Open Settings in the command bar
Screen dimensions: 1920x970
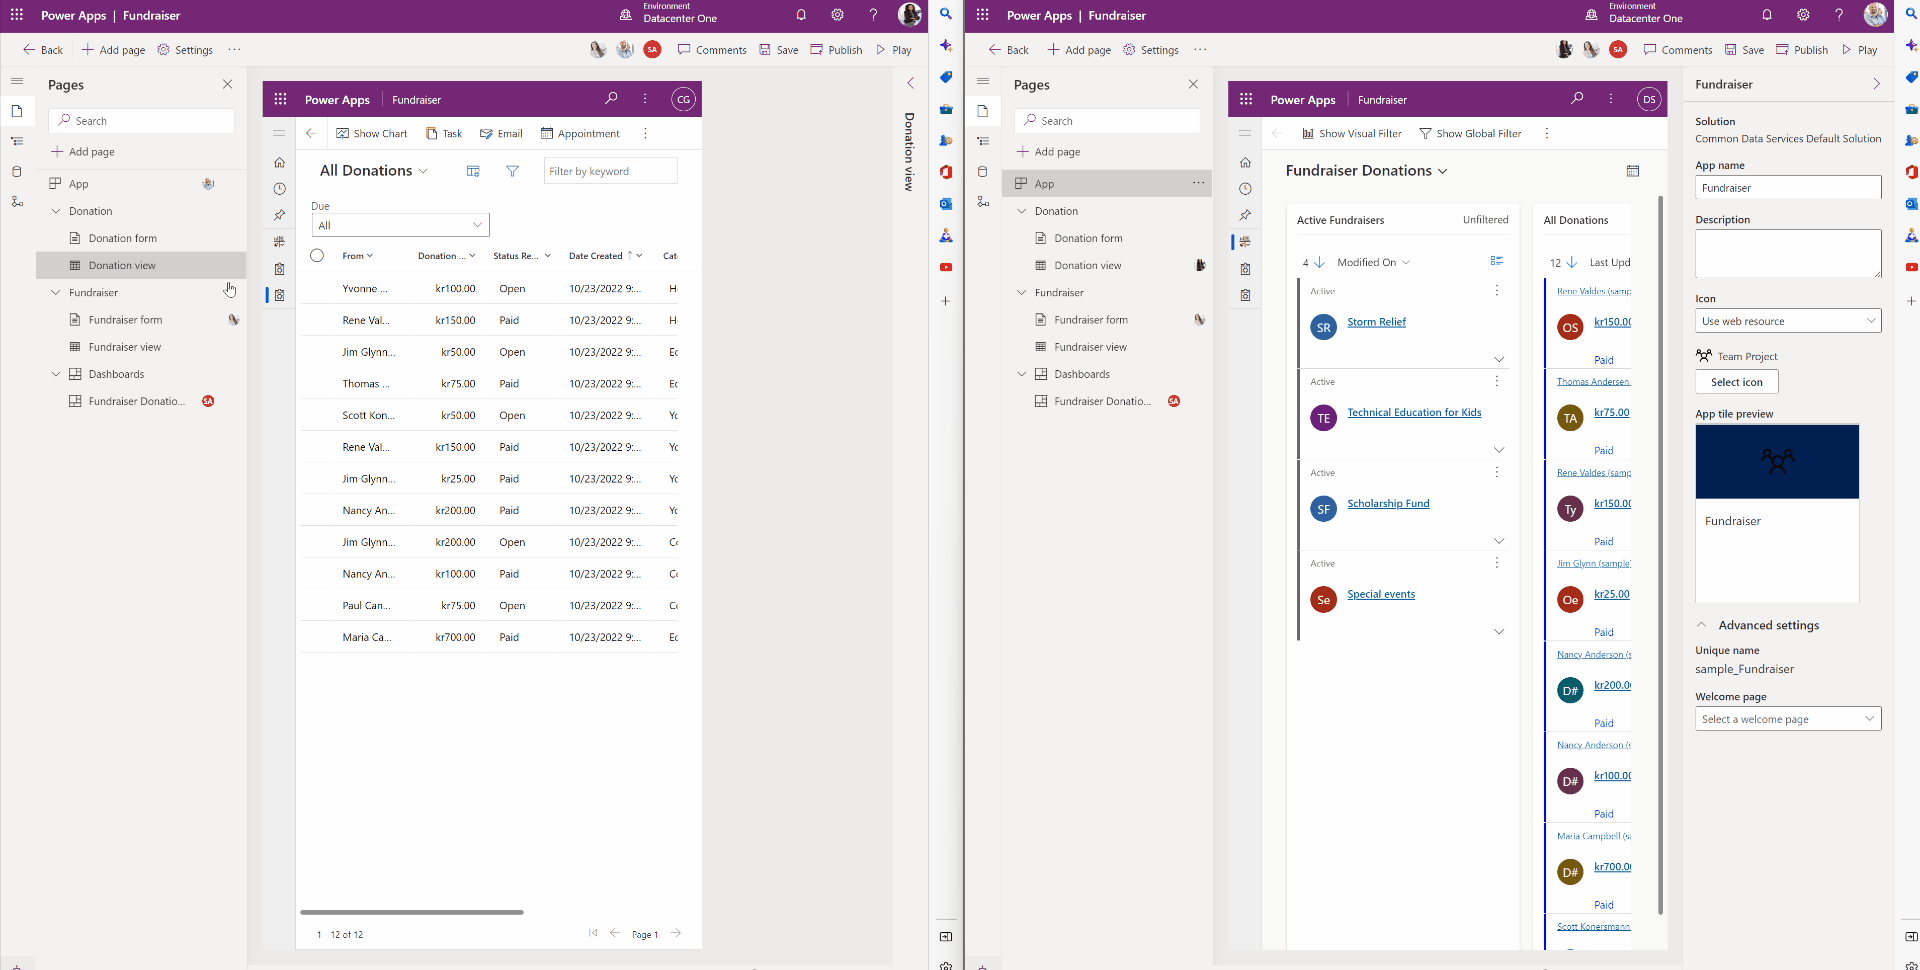click(185, 49)
